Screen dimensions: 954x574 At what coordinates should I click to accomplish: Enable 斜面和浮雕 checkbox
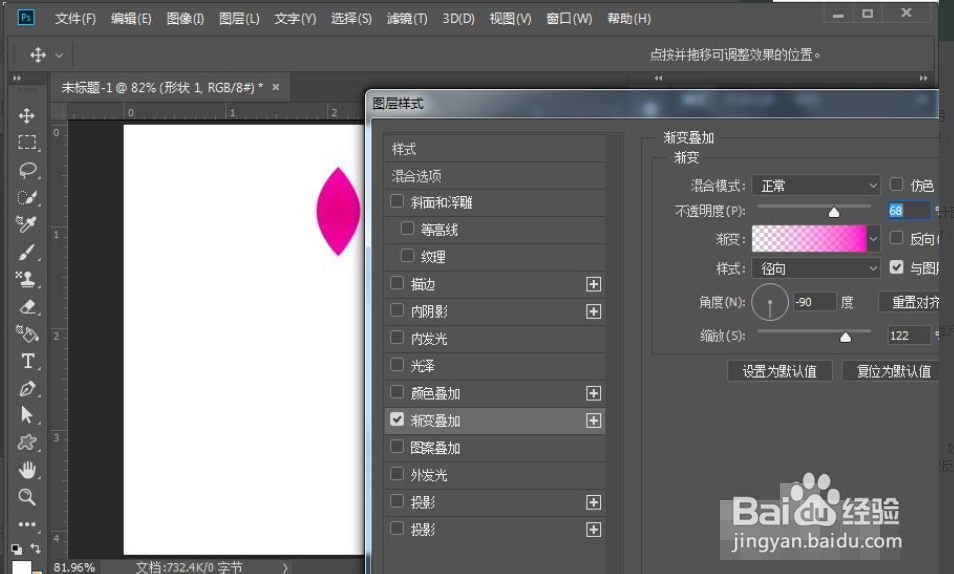click(x=397, y=201)
